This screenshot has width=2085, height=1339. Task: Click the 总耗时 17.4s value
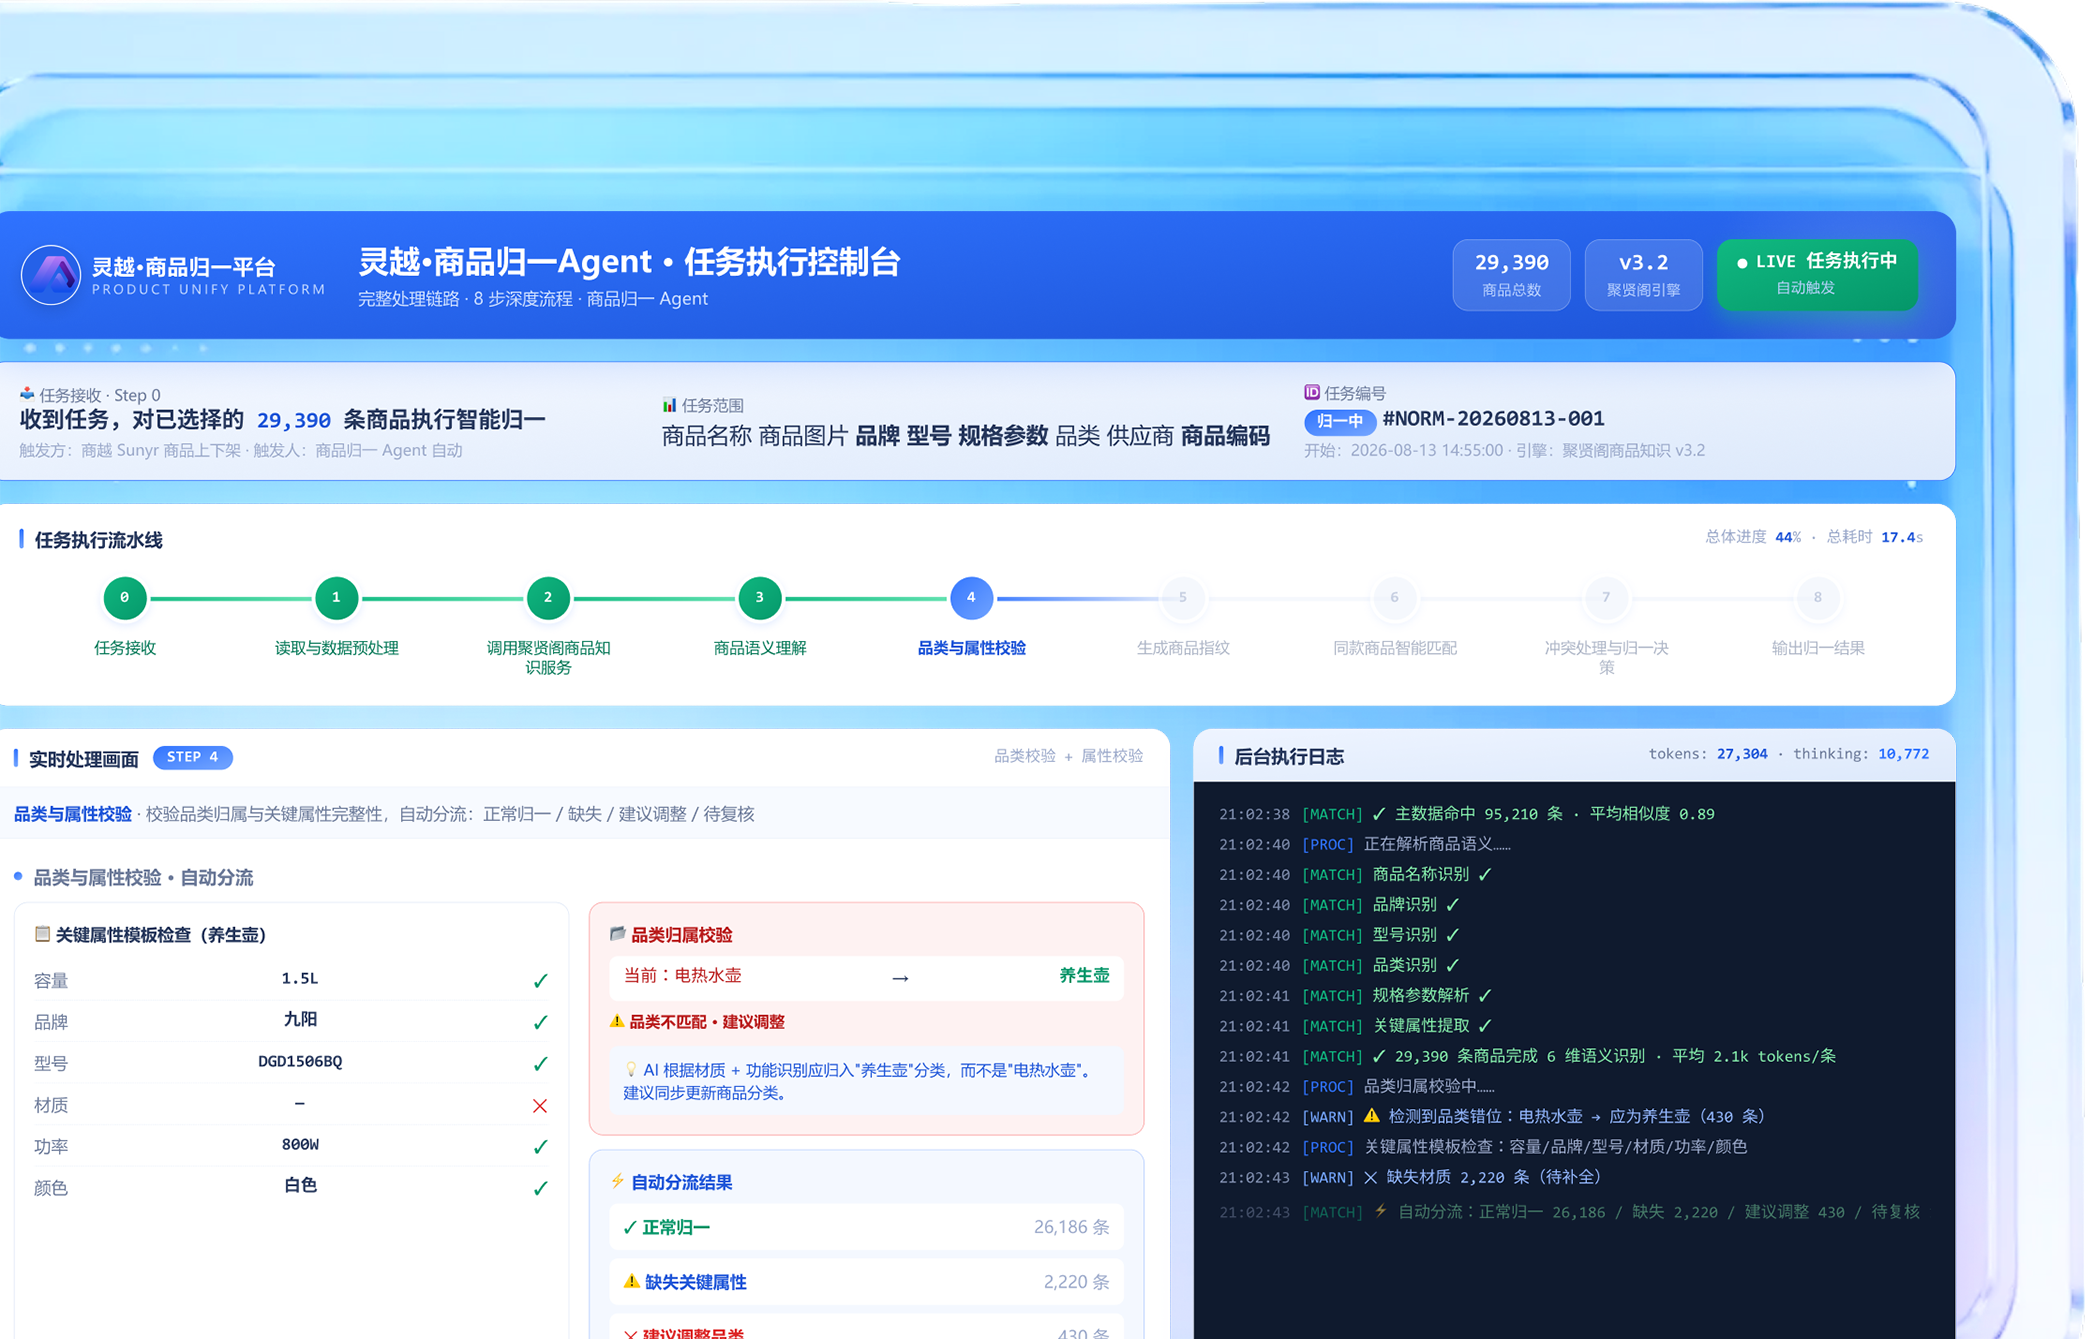pyautogui.click(x=1902, y=537)
